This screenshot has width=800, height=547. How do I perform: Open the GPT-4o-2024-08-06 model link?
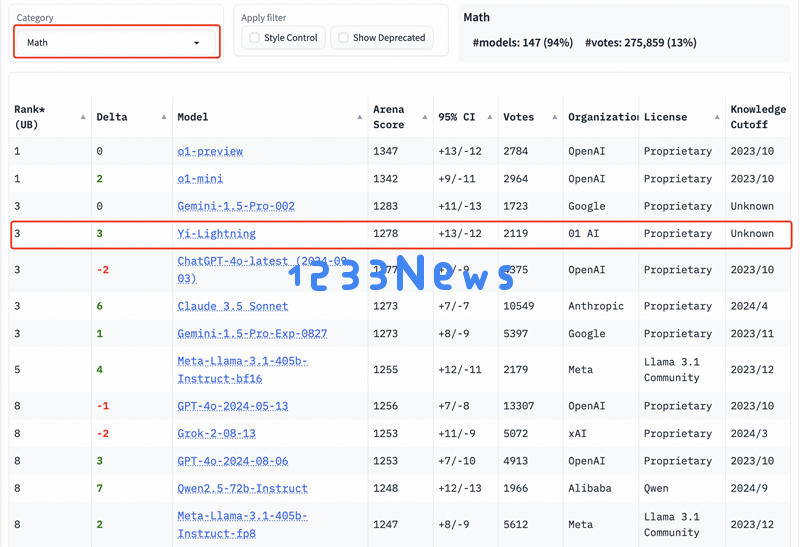coord(233,461)
